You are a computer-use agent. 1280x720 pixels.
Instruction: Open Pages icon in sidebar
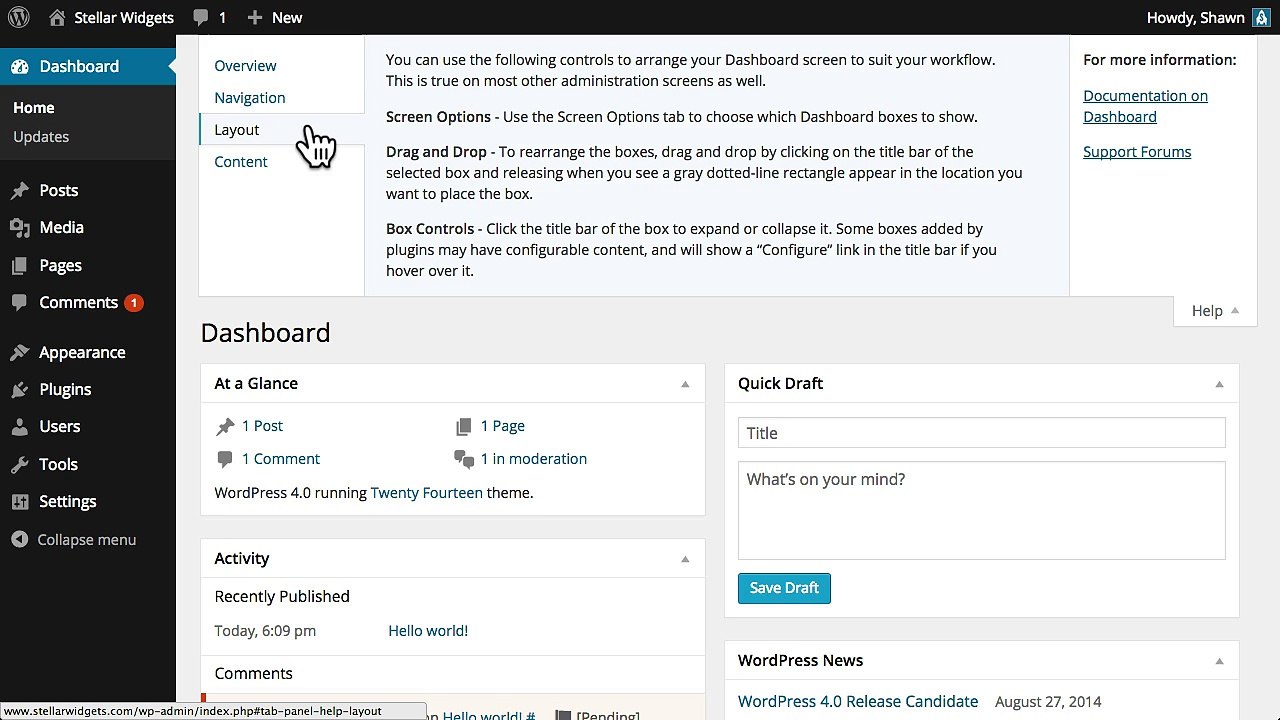tap(20, 266)
